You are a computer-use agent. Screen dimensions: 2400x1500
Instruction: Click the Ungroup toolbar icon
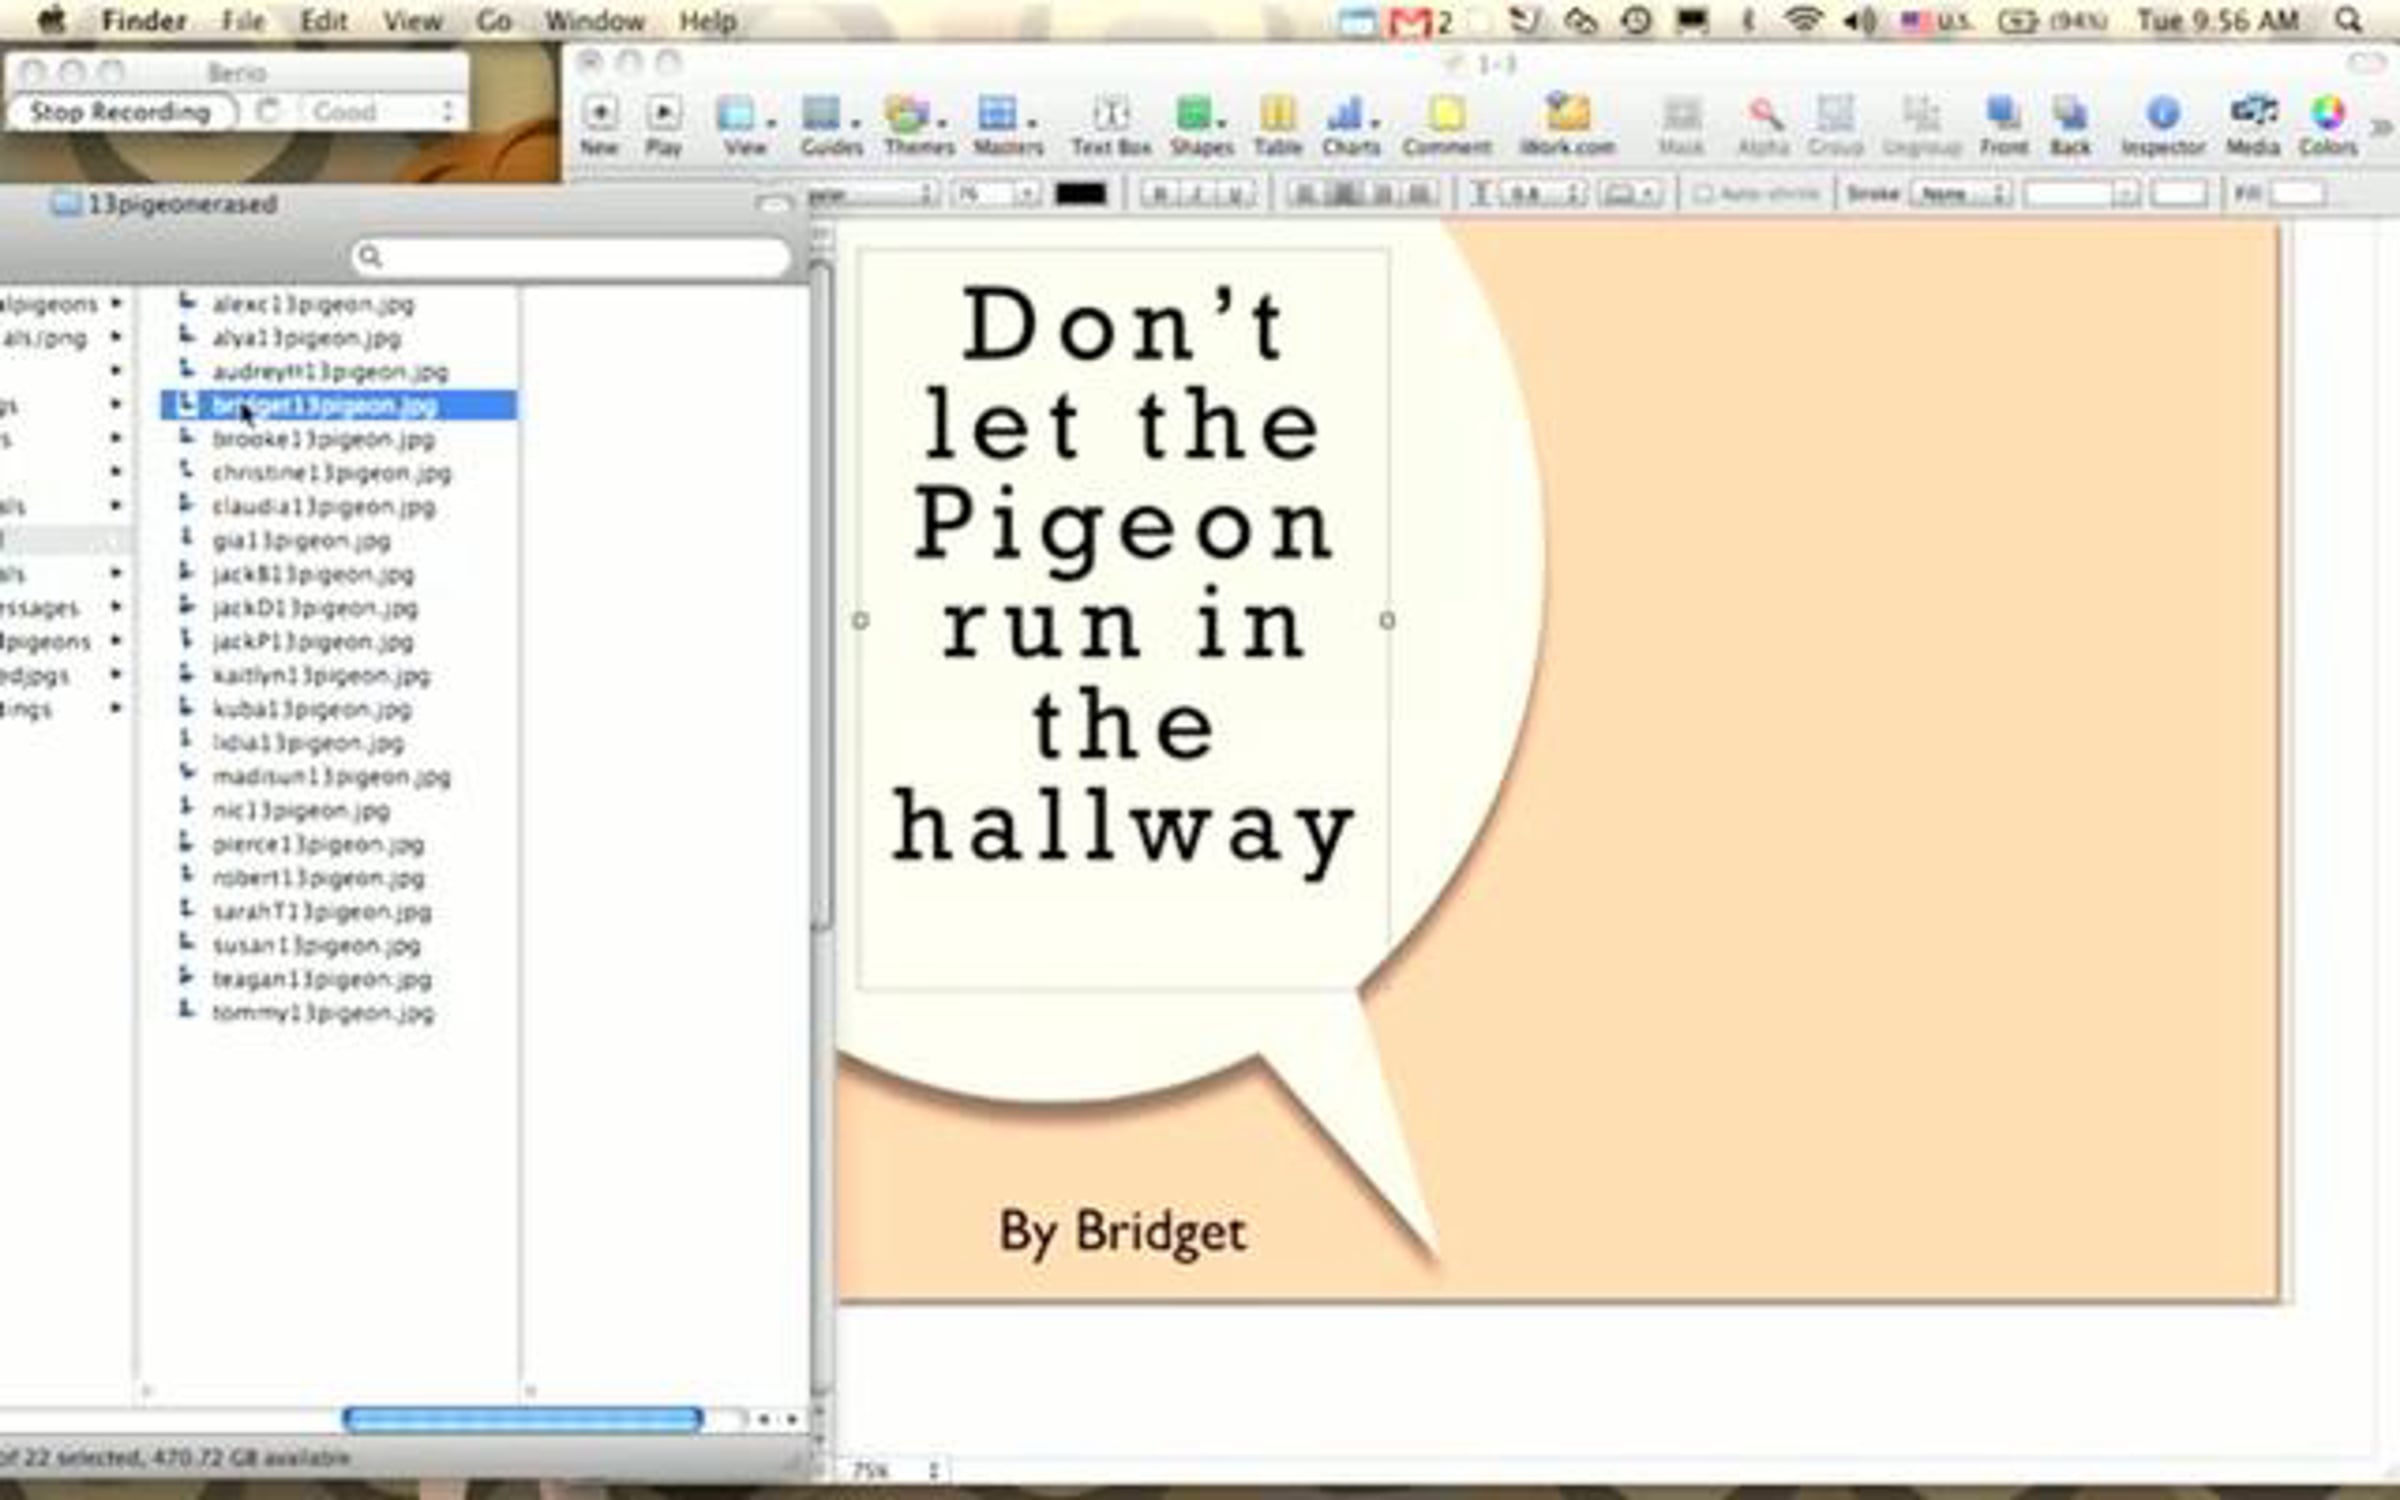pyautogui.click(x=1921, y=113)
